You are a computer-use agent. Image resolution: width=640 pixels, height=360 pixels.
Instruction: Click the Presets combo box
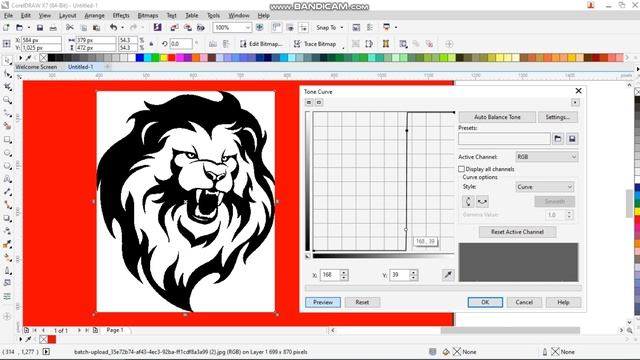tap(504, 139)
